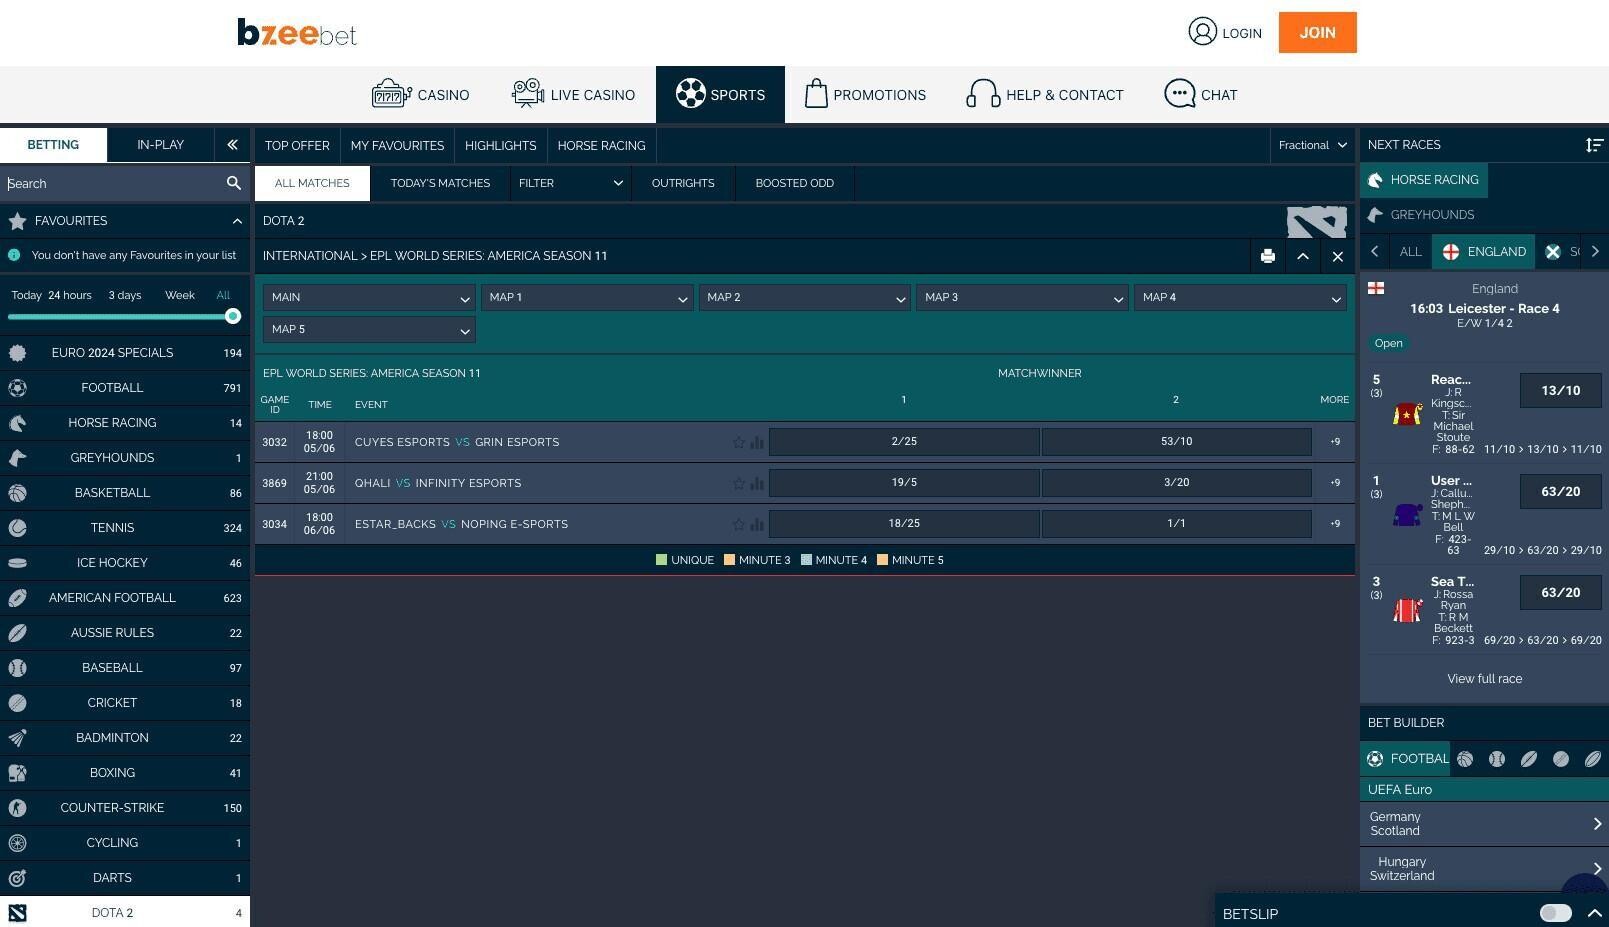Bet on Infinity Esports at 3/20
Screen dimensions: 1609x927
pos(1176,483)
